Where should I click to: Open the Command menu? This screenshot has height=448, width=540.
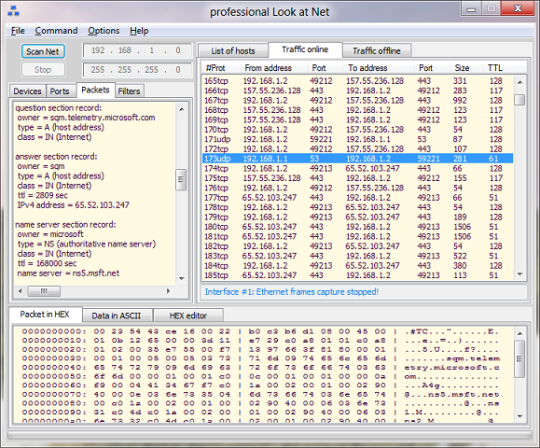coord(56,31)
